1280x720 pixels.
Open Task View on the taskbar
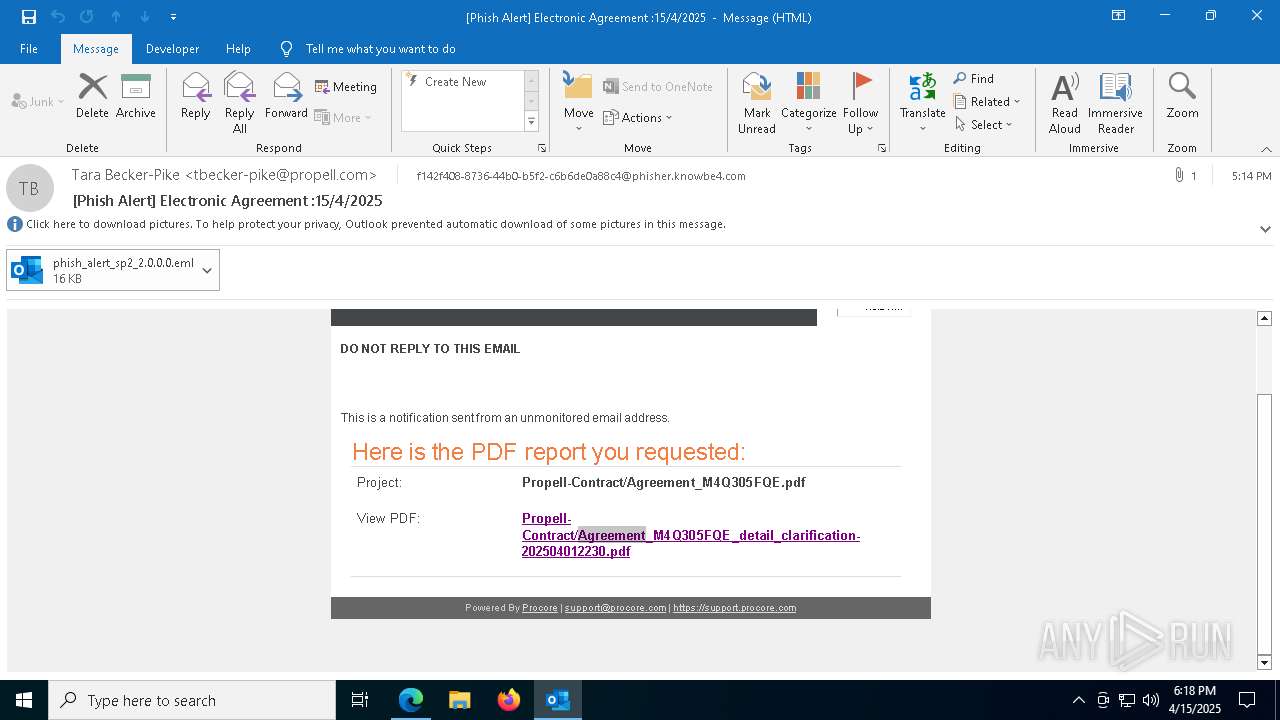pos(360,700)
